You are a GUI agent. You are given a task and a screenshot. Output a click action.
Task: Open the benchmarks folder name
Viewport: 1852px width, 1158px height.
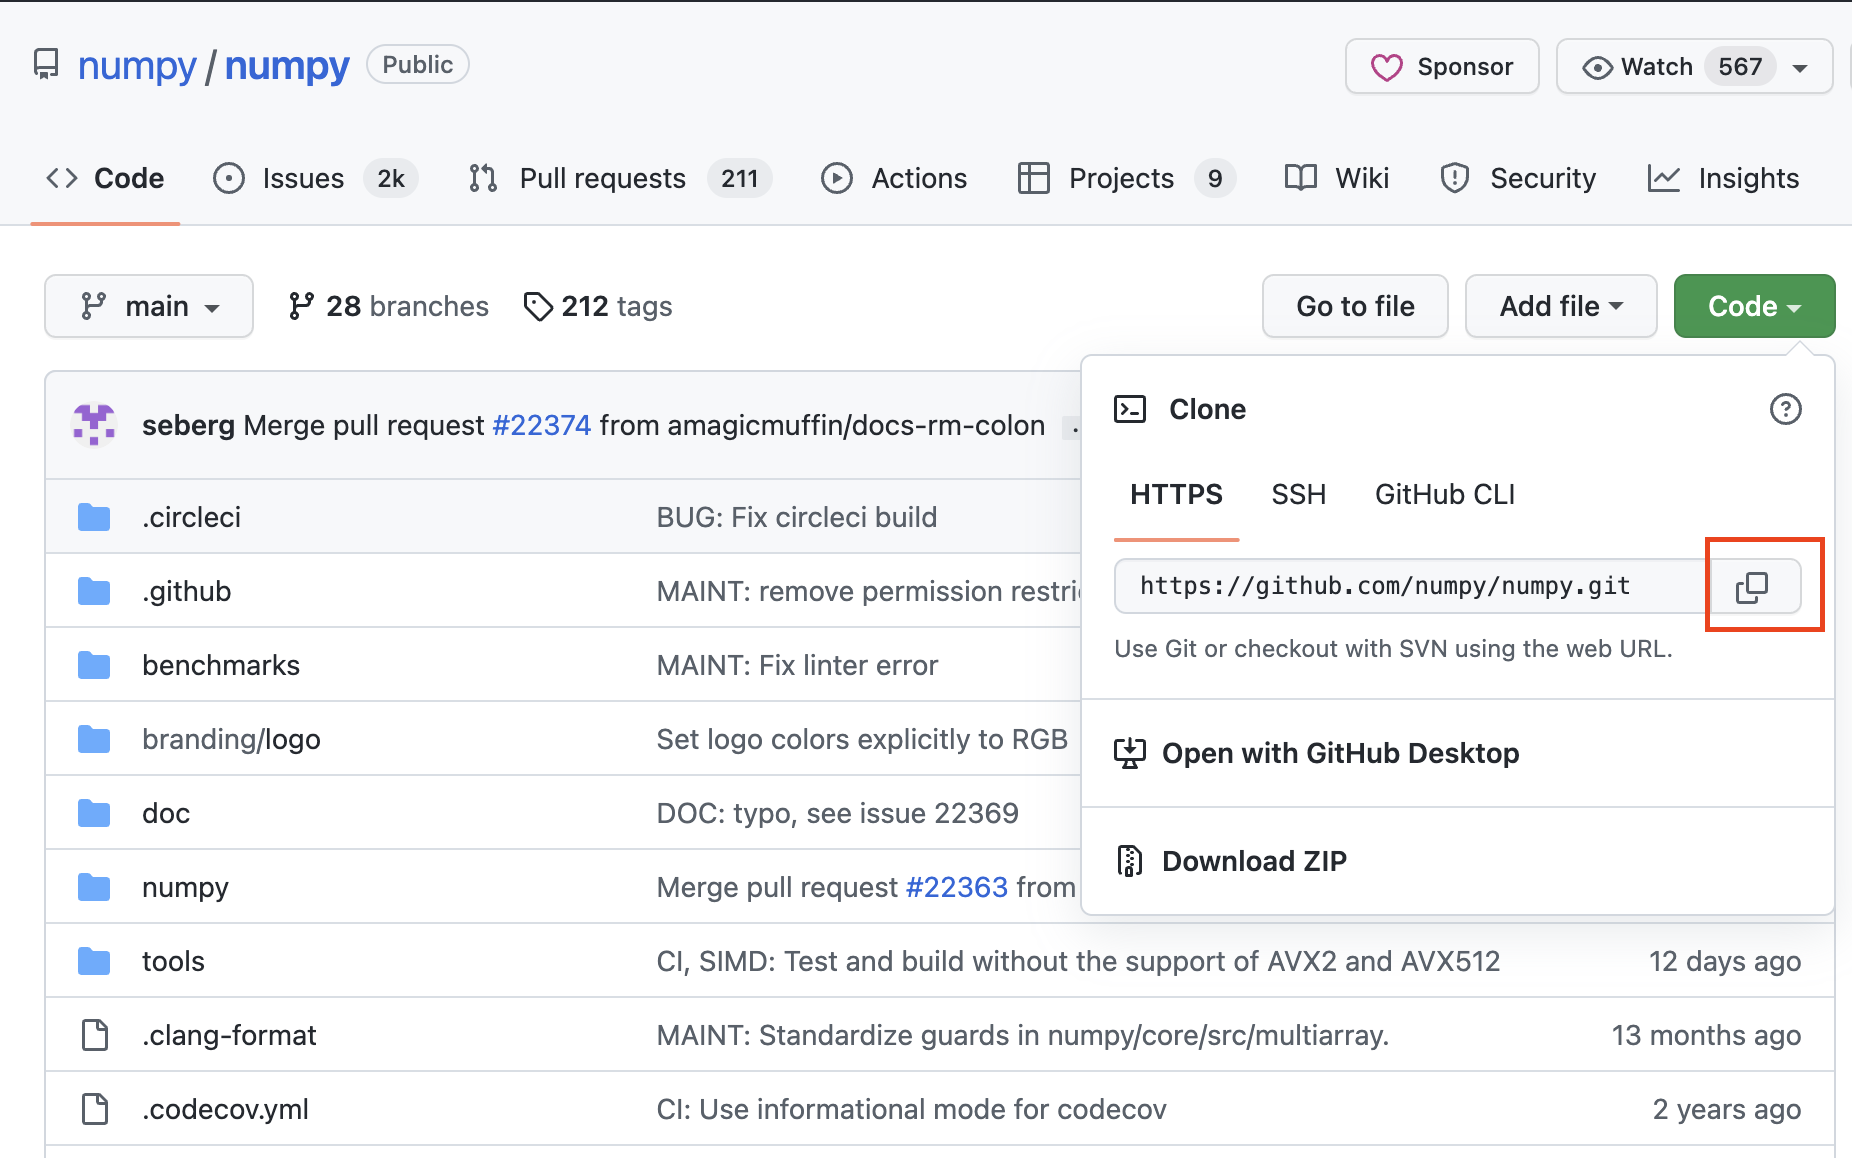click(x=221, y=665)
